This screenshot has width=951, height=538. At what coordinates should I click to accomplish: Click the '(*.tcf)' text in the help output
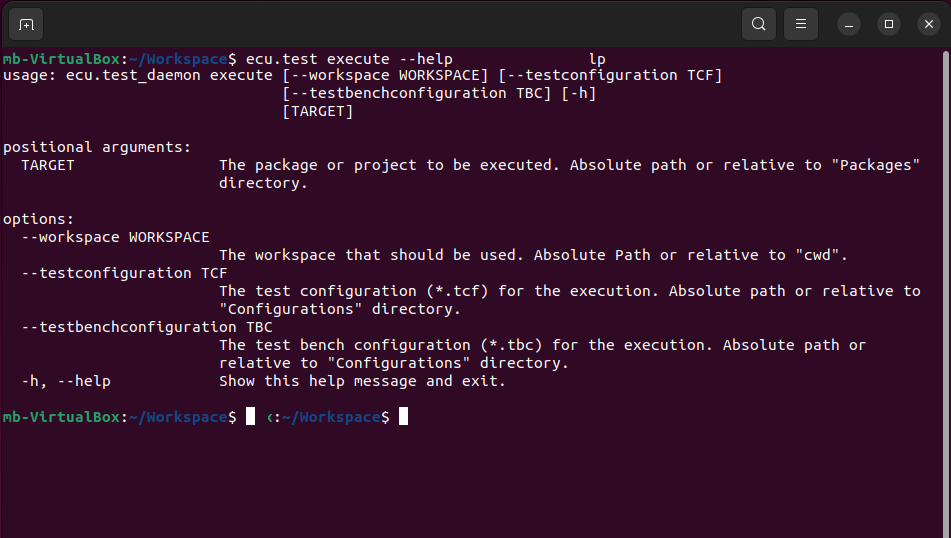457,291
